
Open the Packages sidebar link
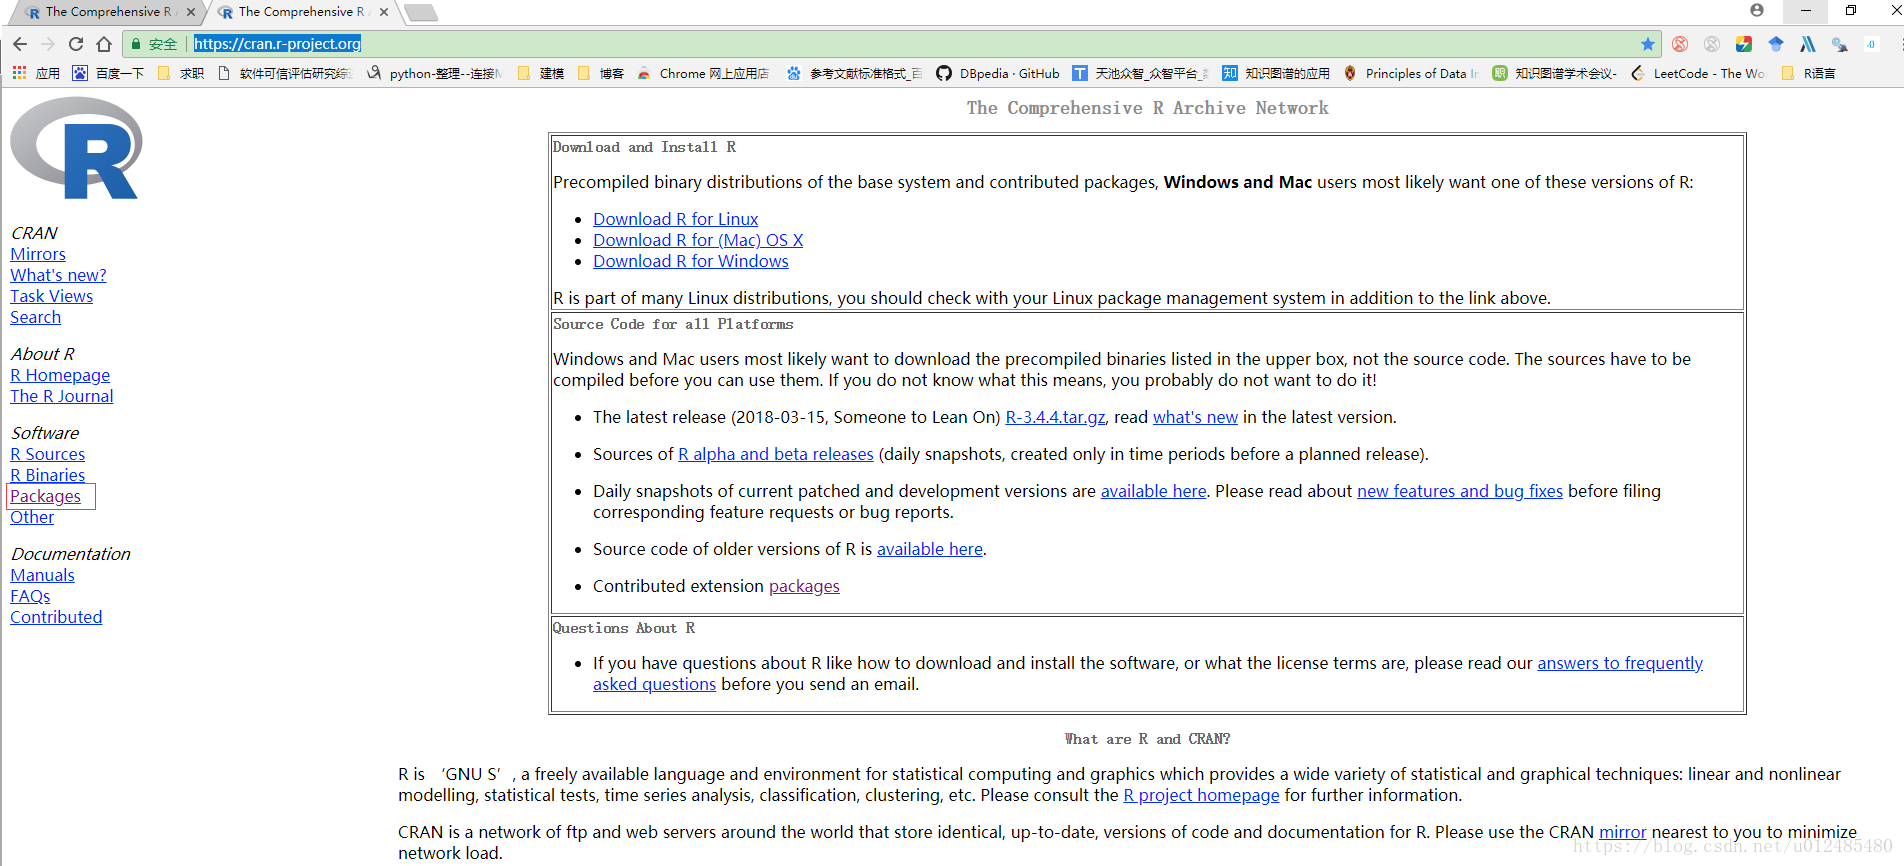click(45, 496)
